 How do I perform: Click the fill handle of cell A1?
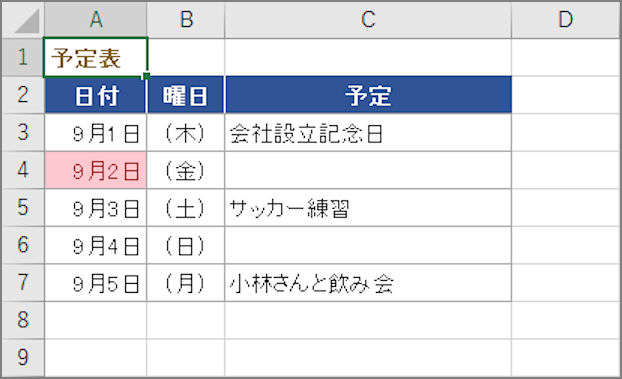coord(146,76)
